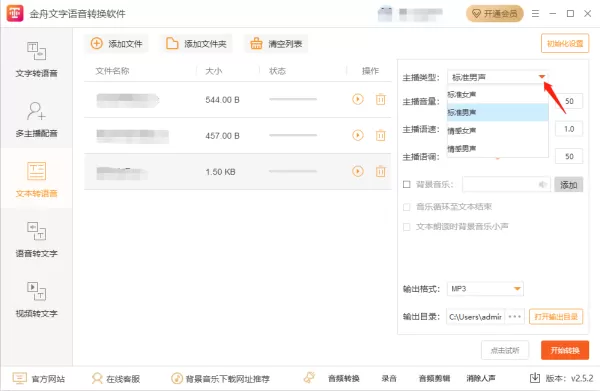The width and height of the screenshot is (600, 391).
Task: Open 音频剪辑 tool link
Action: point(434,379)
